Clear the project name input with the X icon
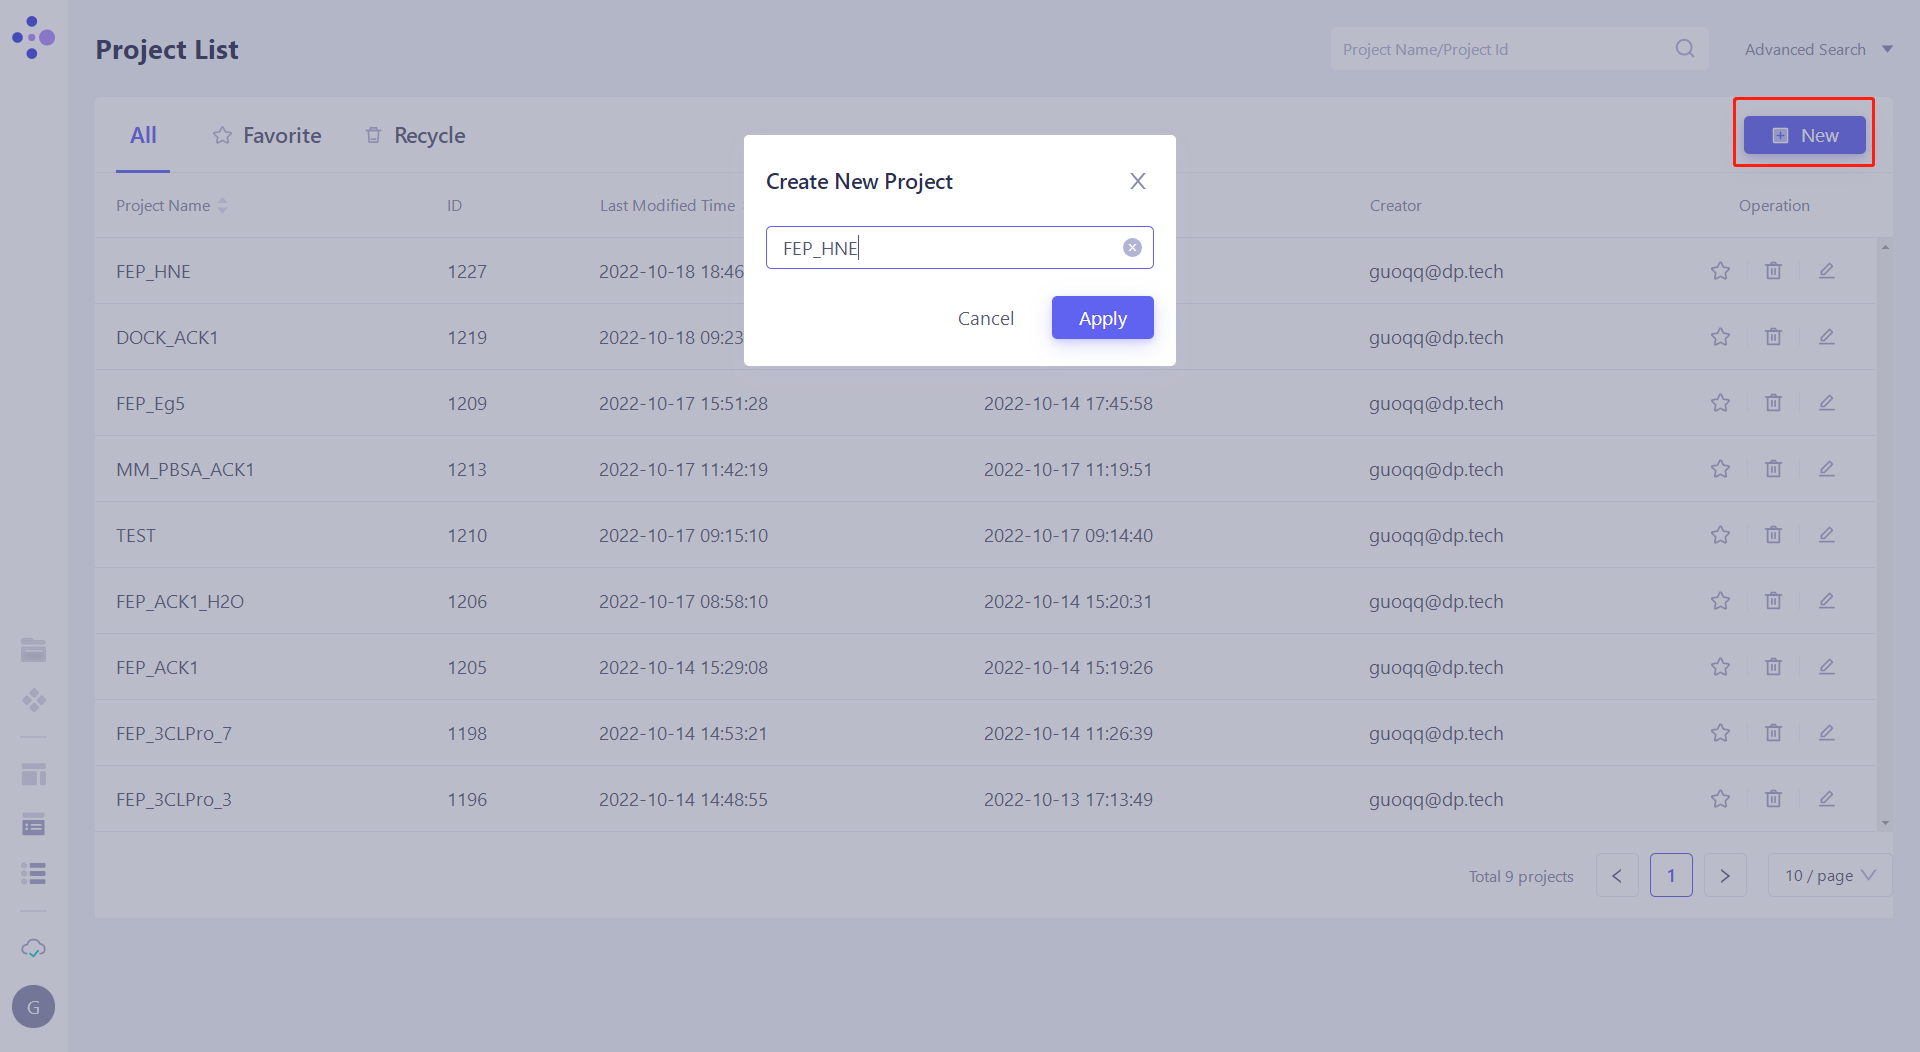 point(1132,247)
